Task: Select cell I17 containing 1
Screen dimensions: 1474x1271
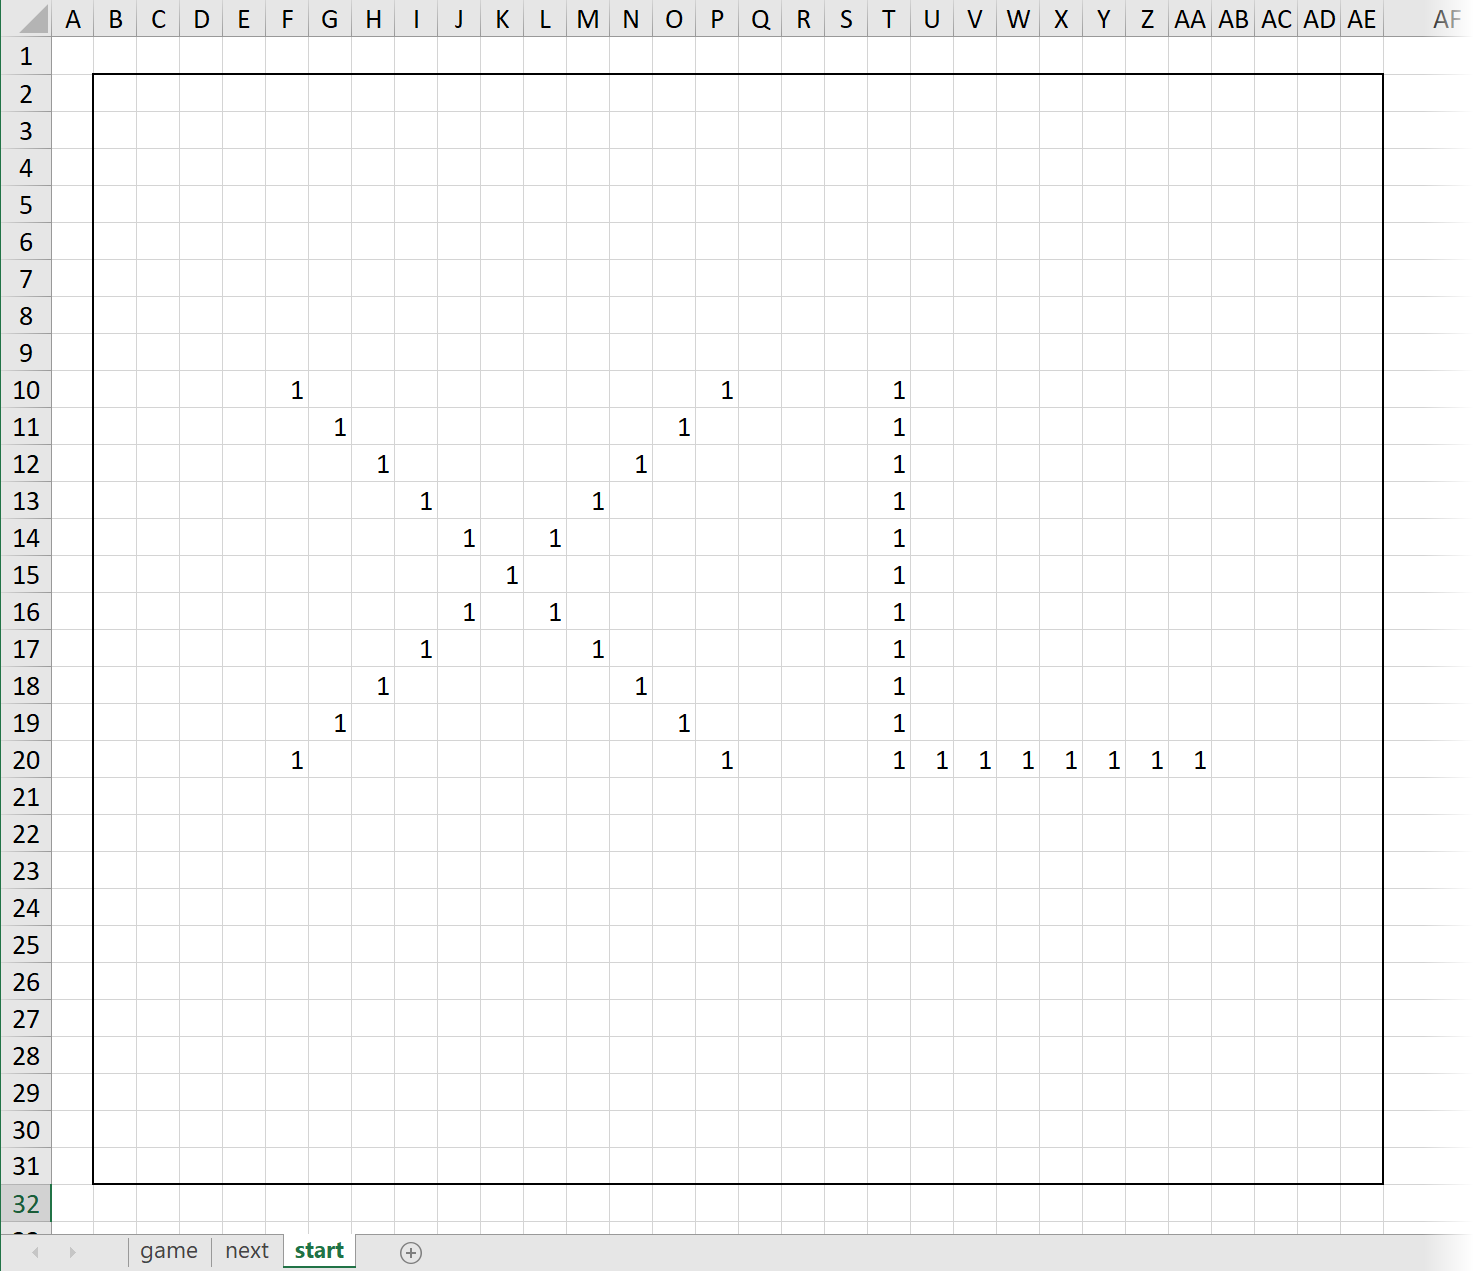Action: pos(416,648)
